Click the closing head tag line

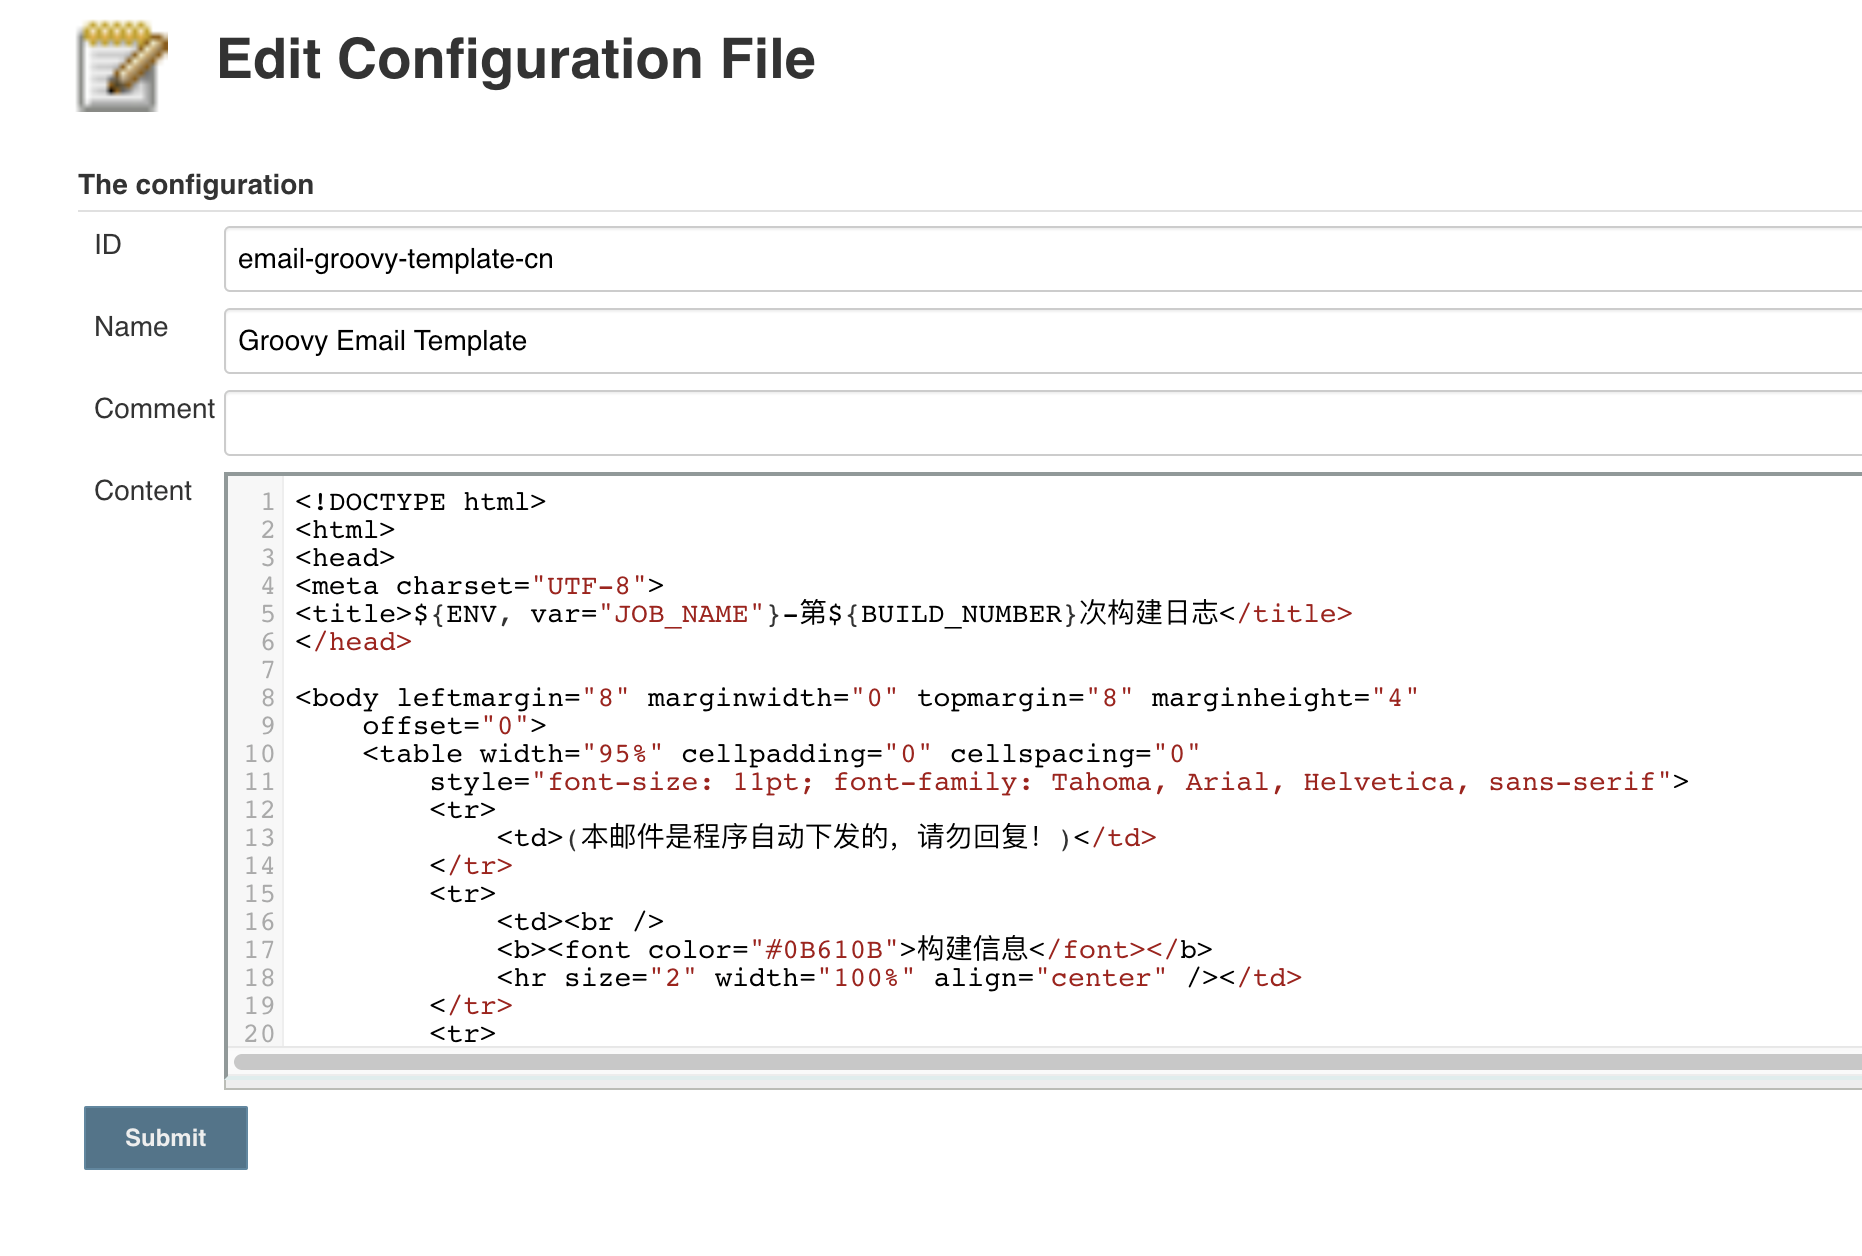point(354,642)
